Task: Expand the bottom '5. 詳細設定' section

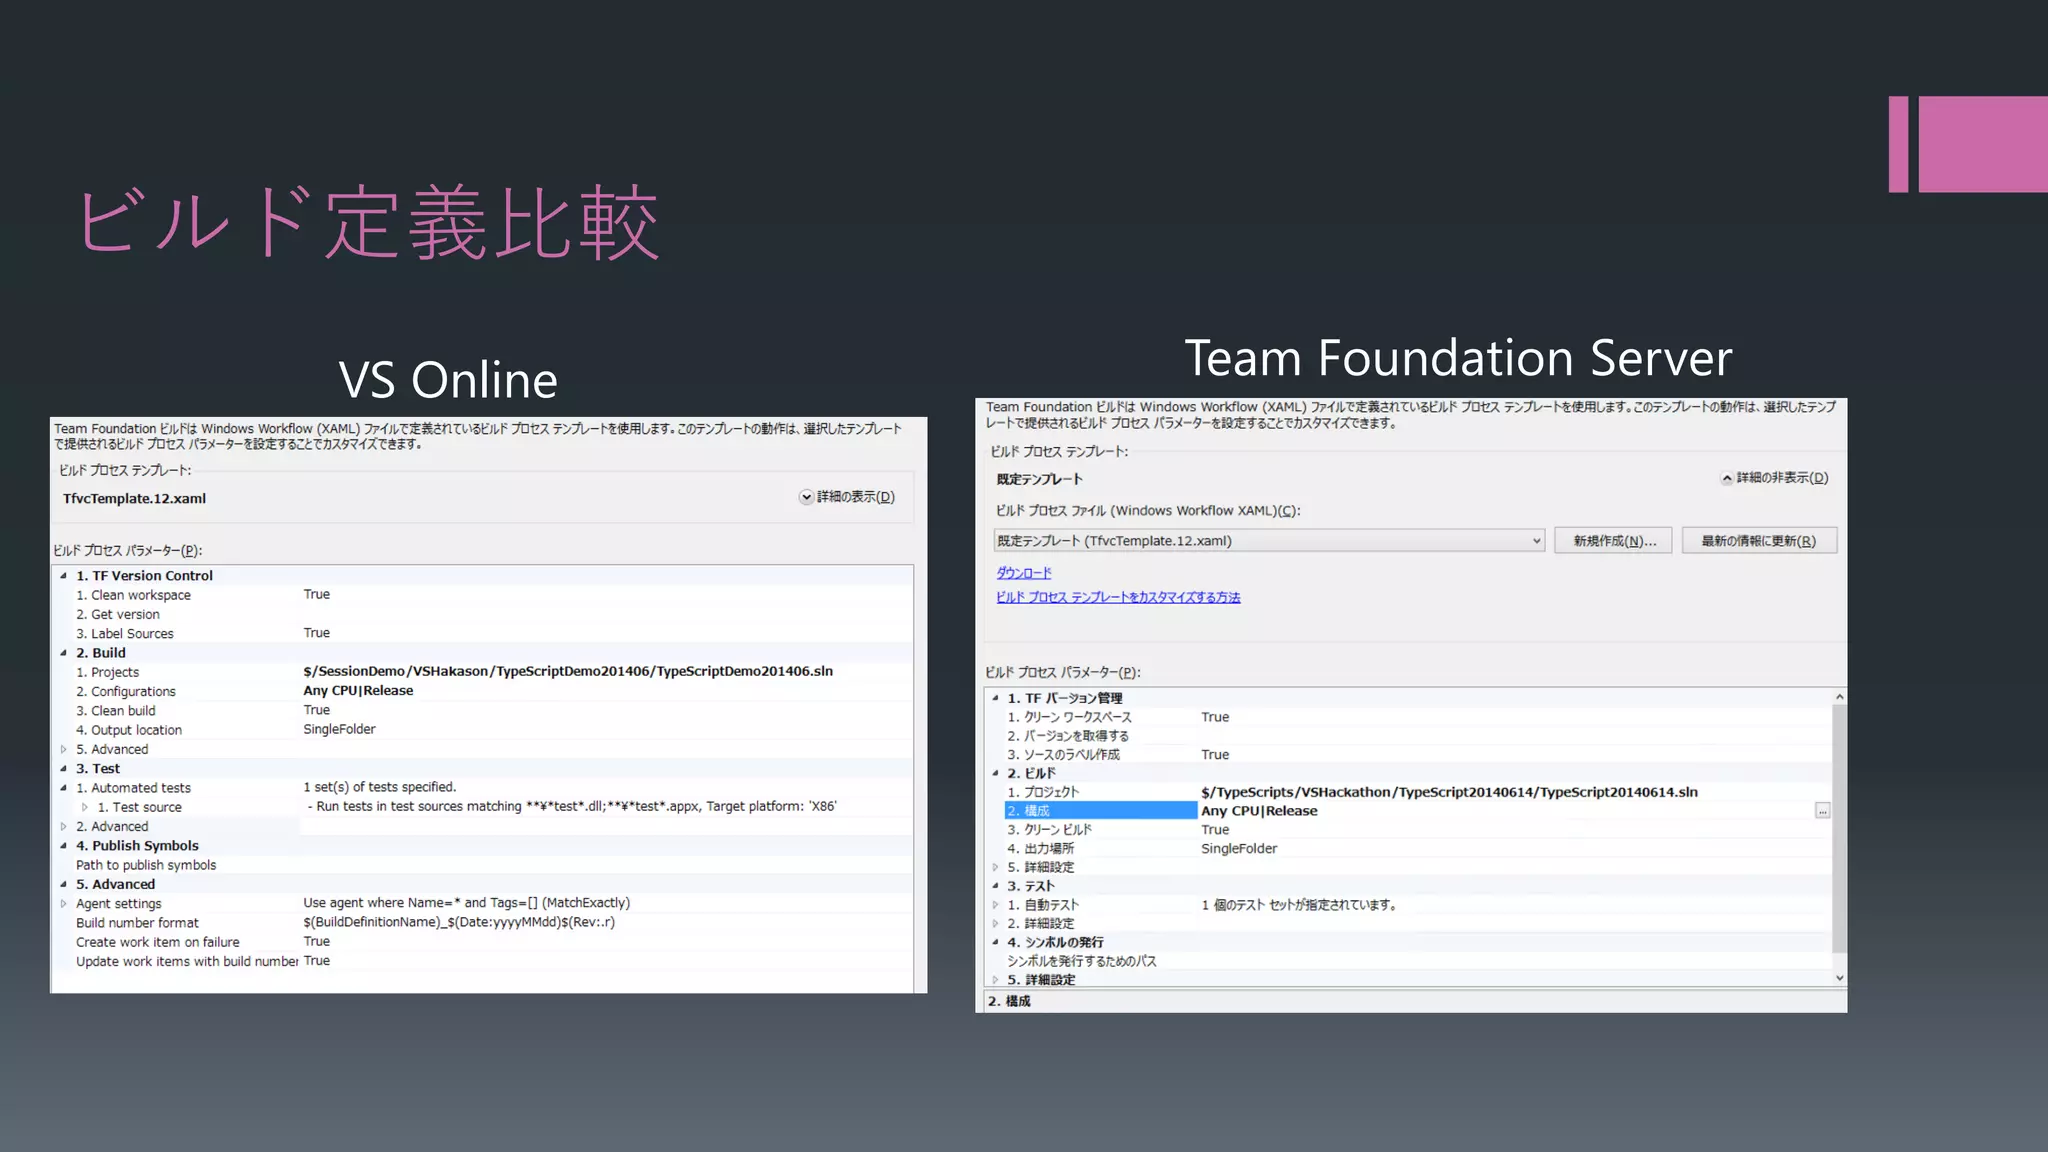Action: click(995, 980)
